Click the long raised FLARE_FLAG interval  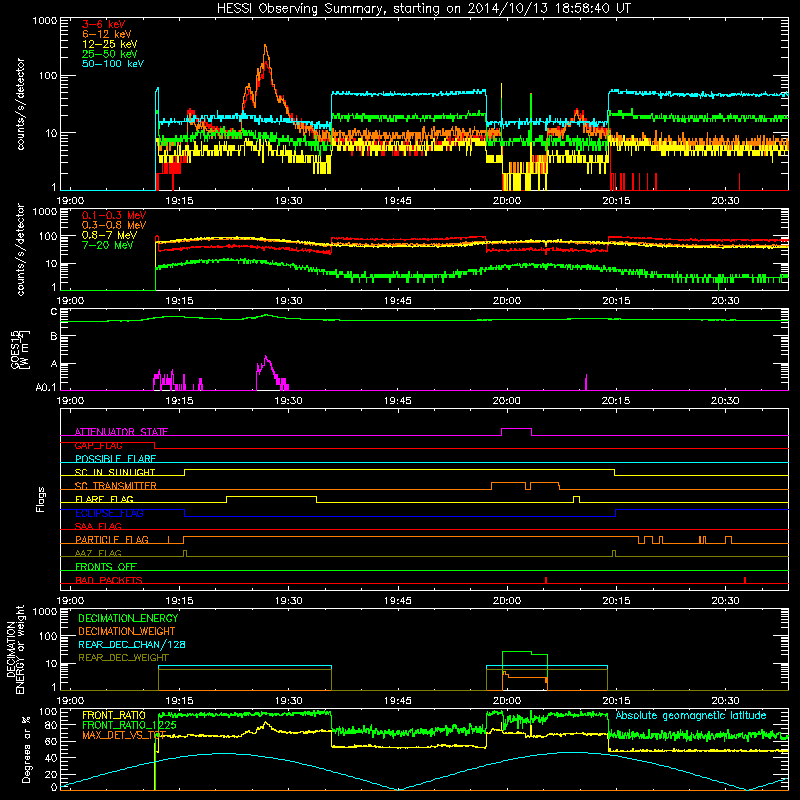tap(271, 497)
